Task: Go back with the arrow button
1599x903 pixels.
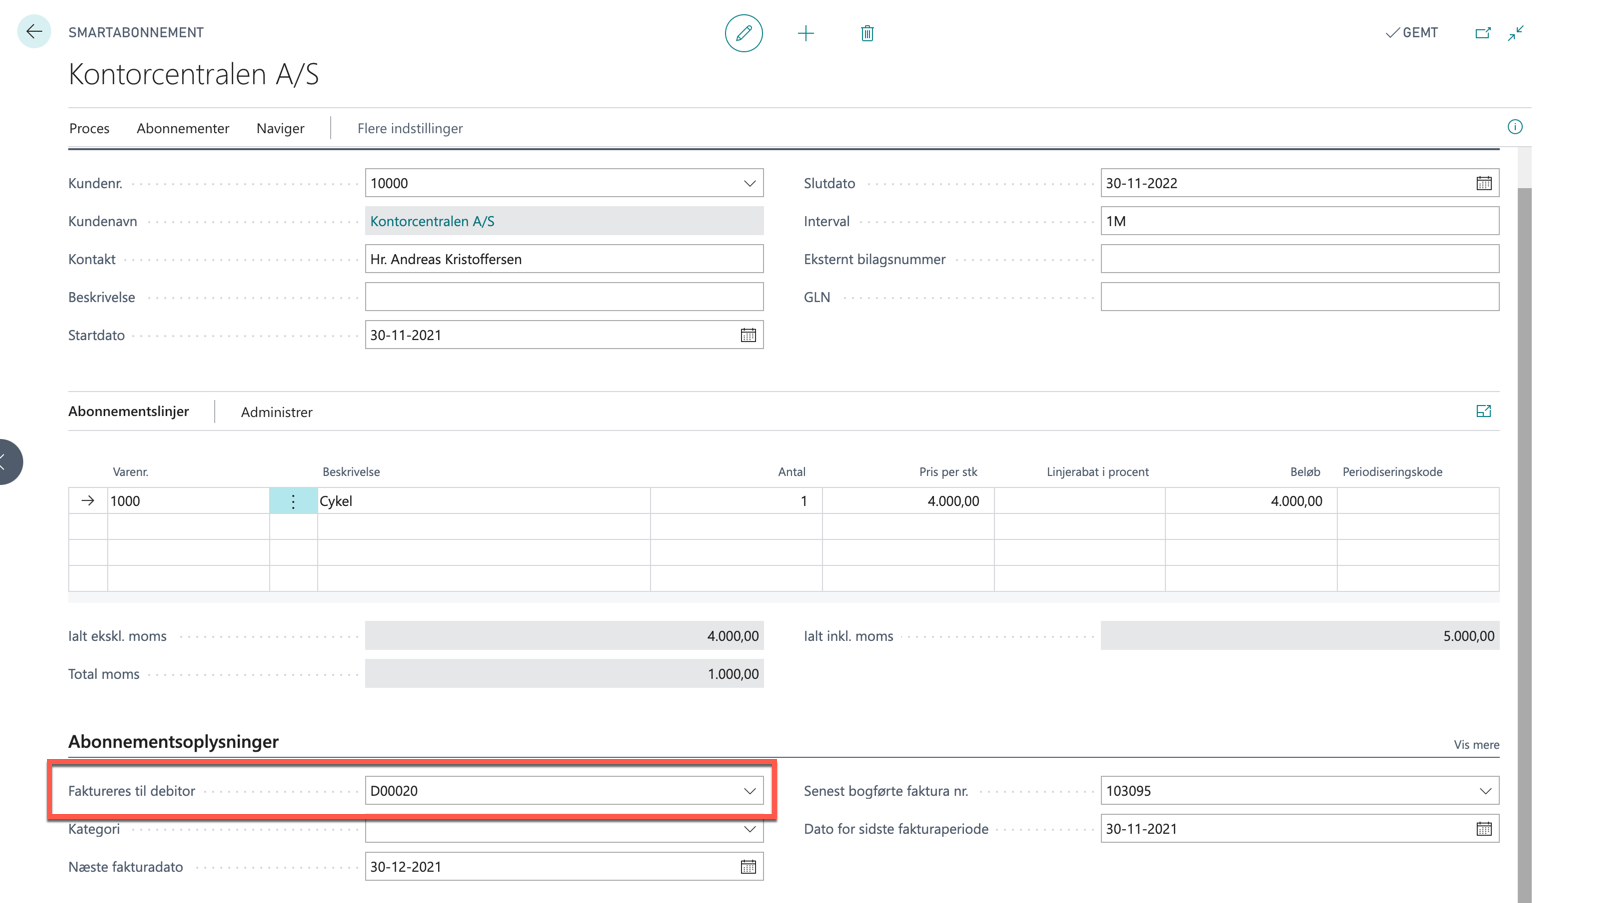Action: pos(34,32)
